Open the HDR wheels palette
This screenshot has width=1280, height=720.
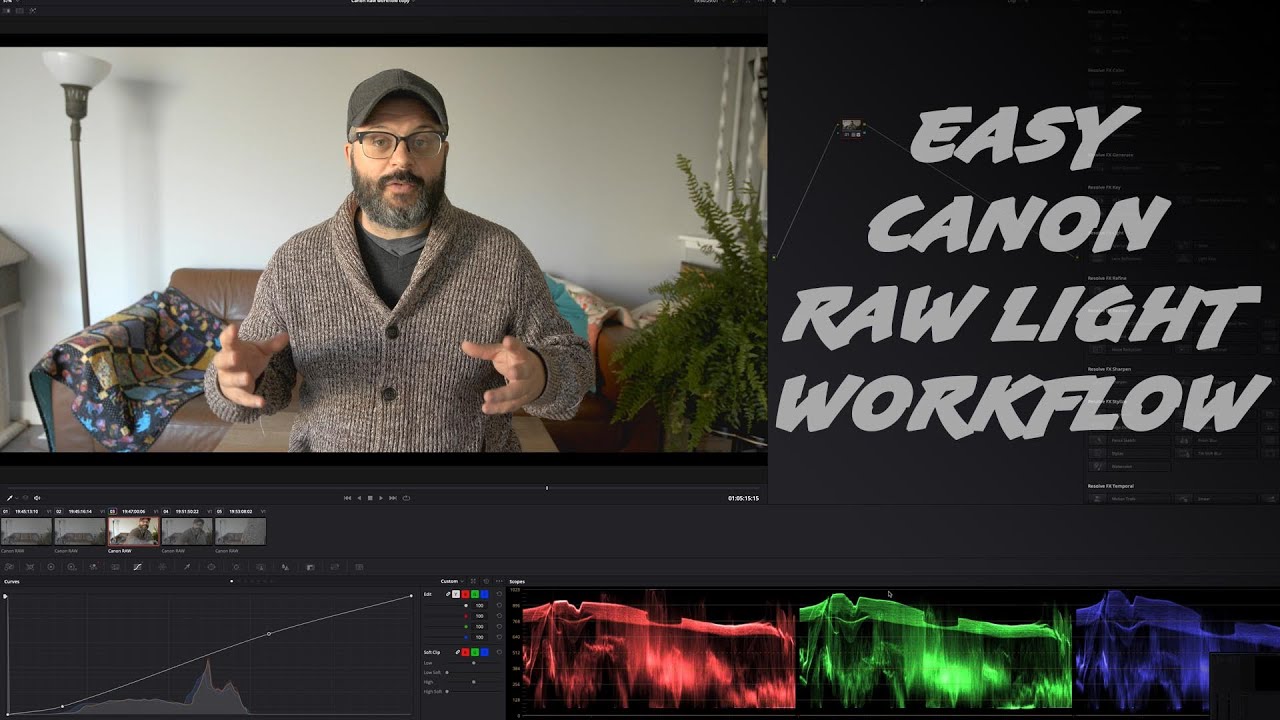click(x=72, y=567)
